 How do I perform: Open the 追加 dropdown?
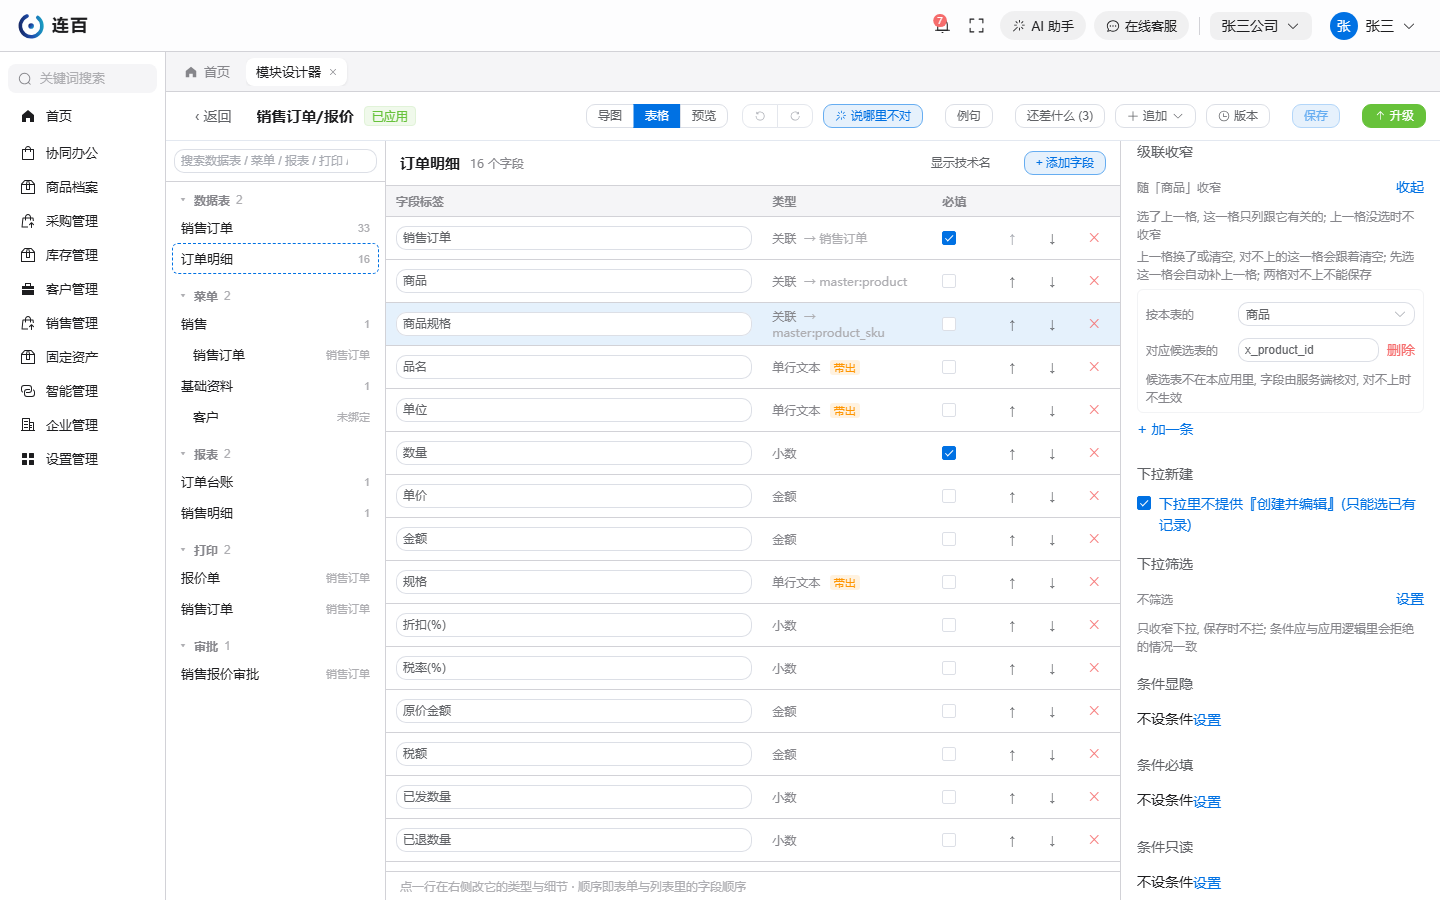pos(1155,116)
